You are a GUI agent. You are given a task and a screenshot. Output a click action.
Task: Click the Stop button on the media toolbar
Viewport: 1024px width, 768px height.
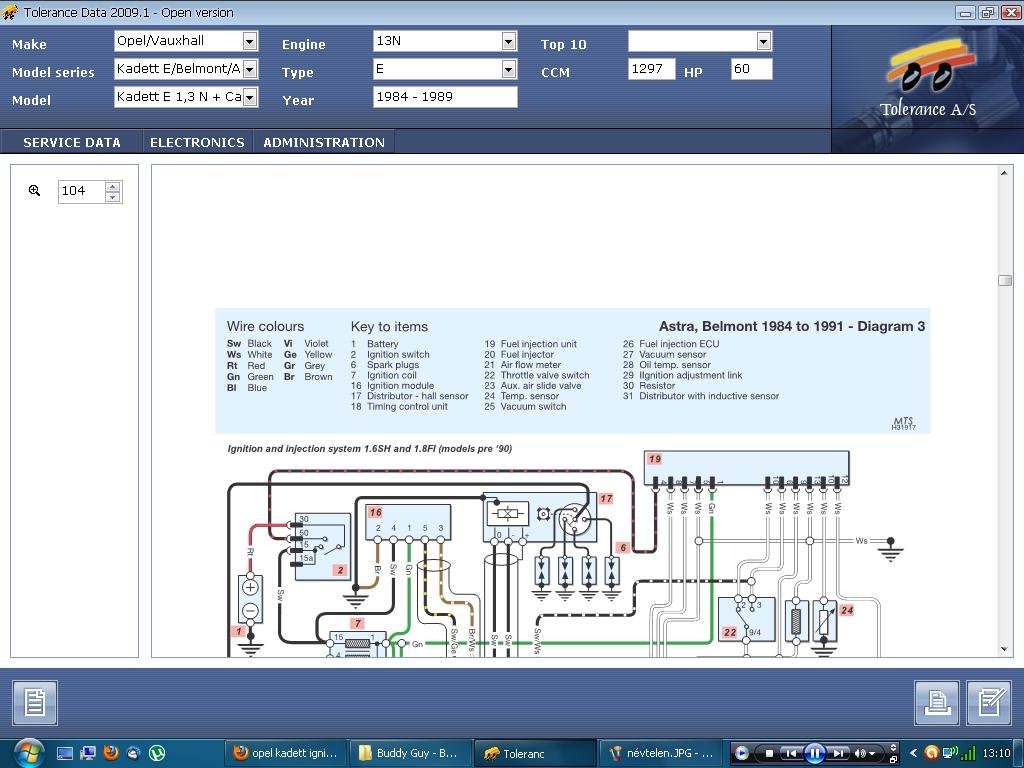(x=769, y=754)
